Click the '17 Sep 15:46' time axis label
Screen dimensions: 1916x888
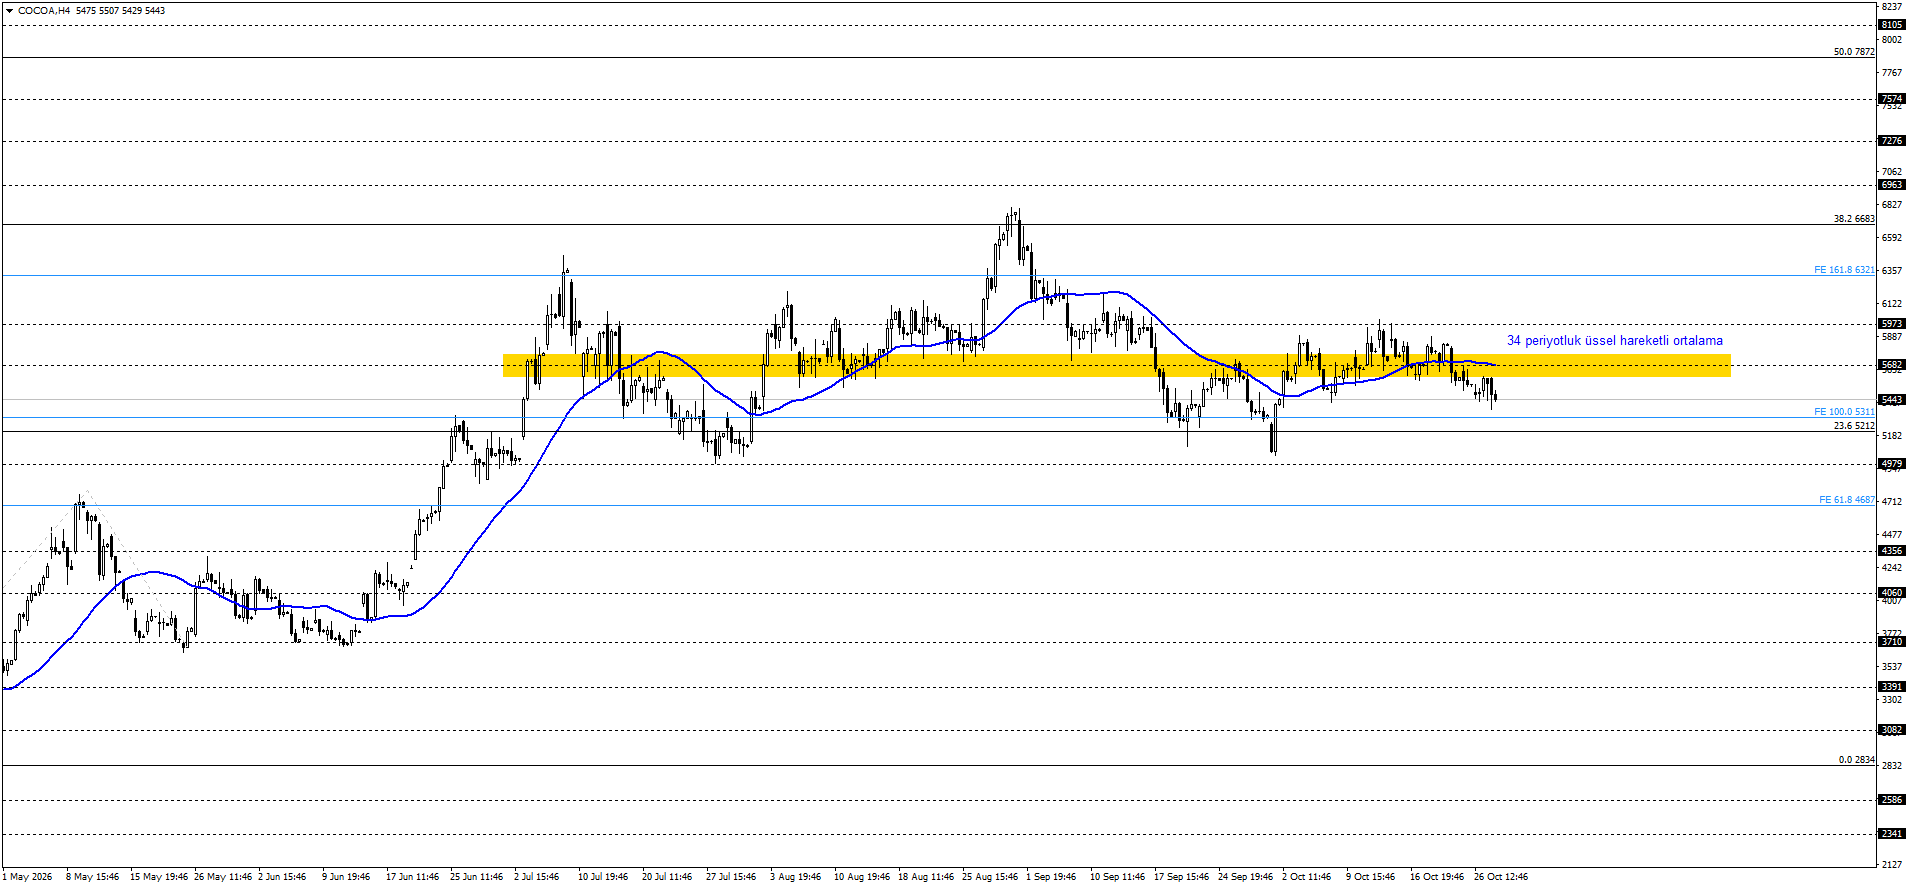coord(1181,877)
